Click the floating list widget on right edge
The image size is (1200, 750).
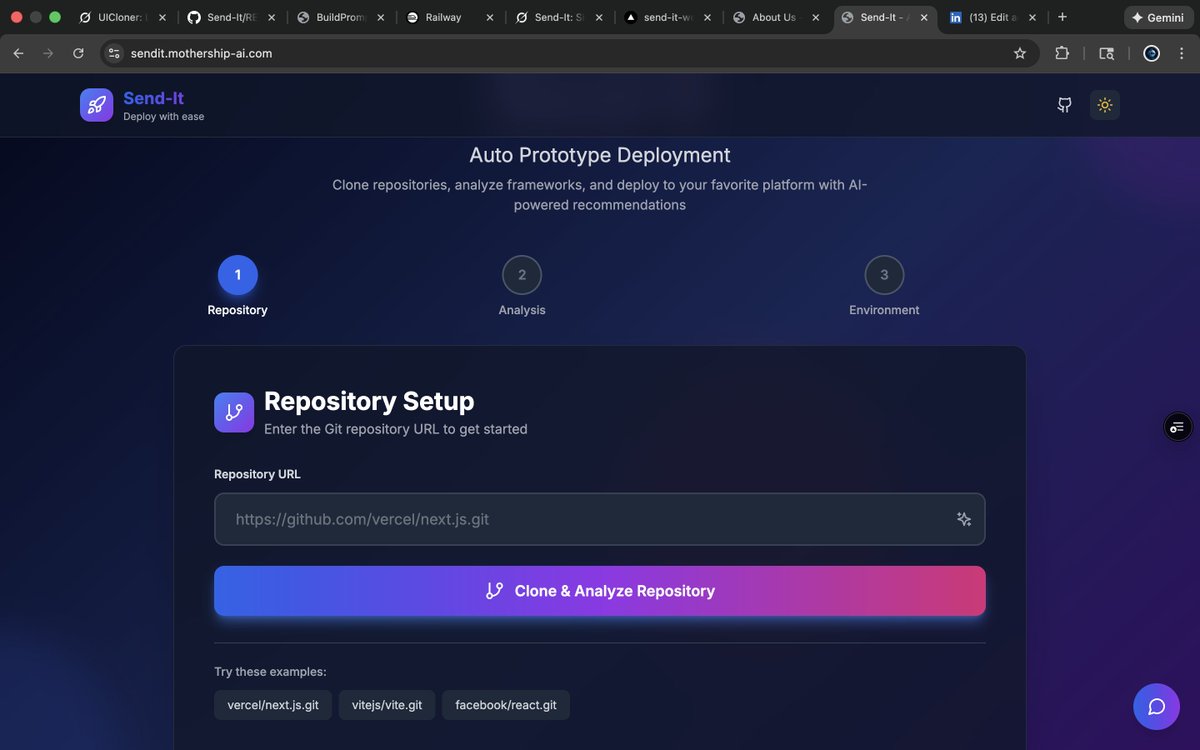1178,427
